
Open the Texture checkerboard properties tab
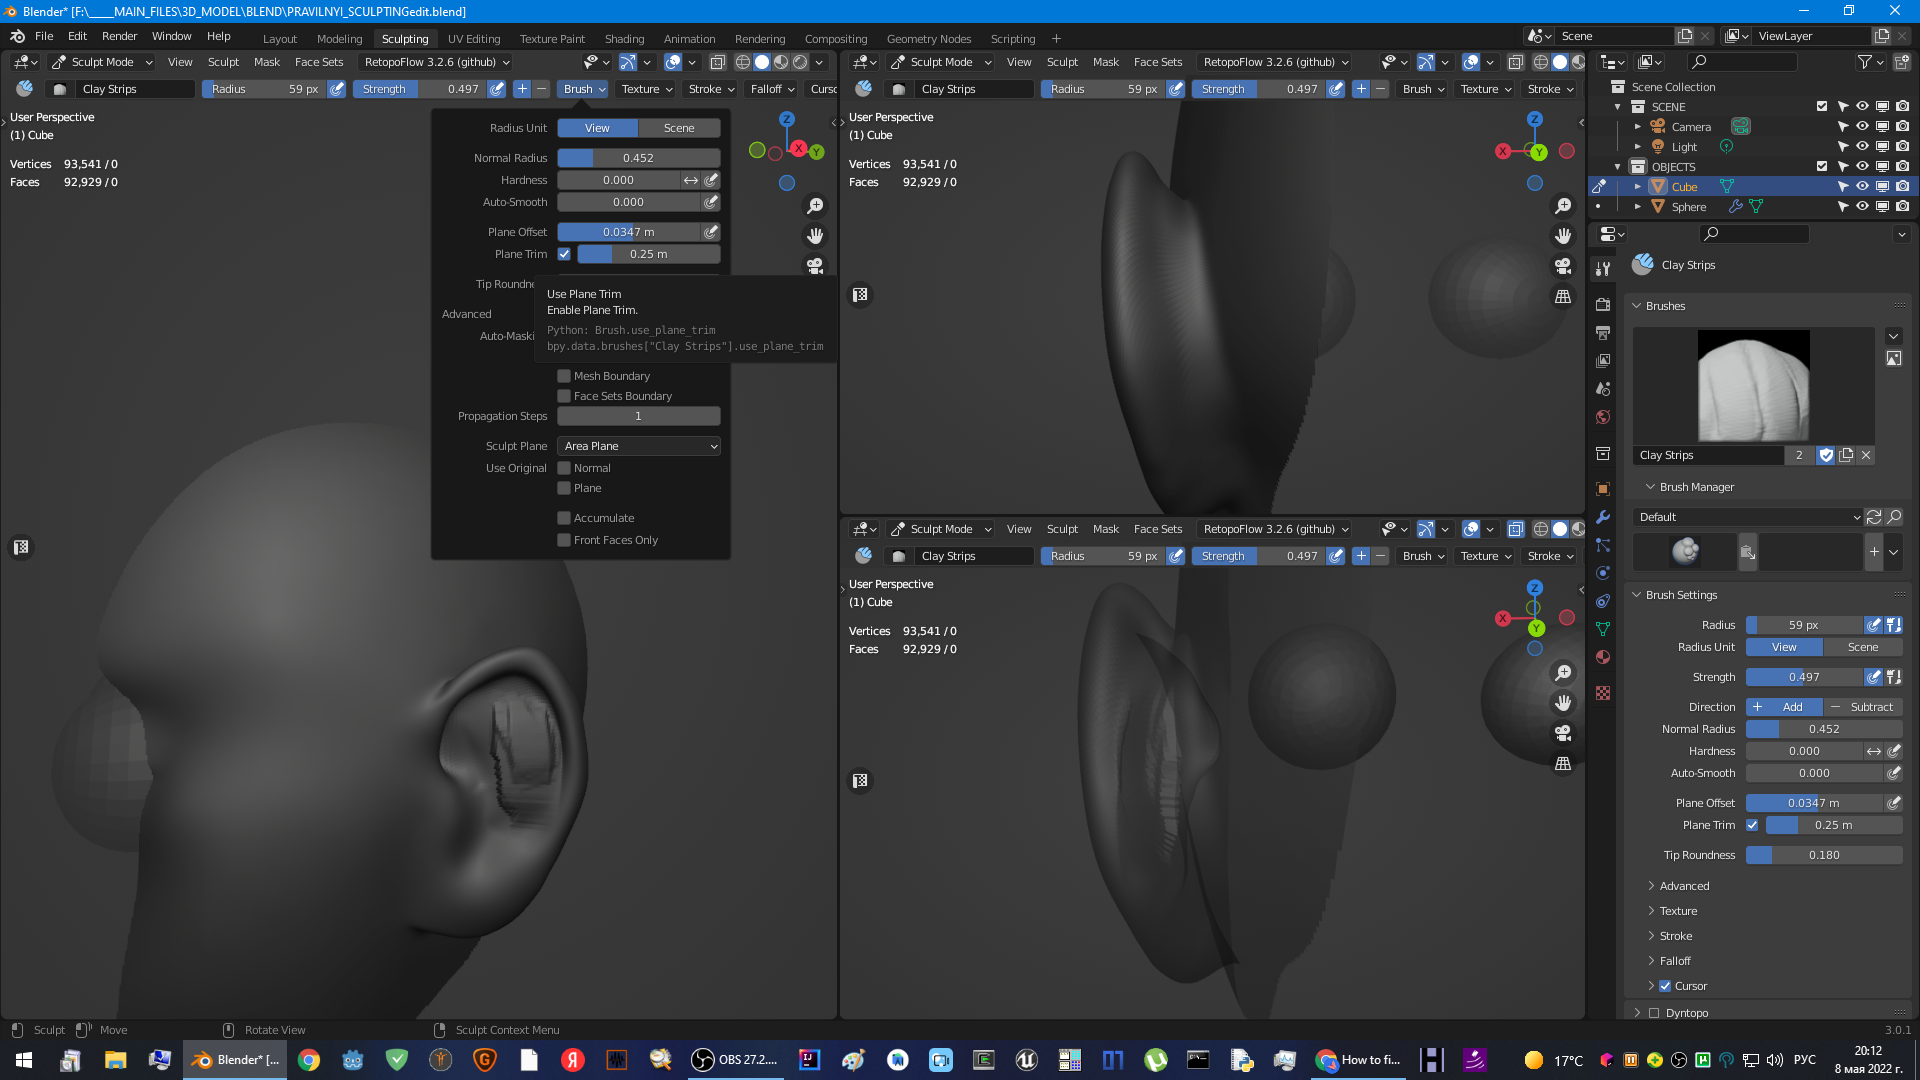[x=1603, y=693]
